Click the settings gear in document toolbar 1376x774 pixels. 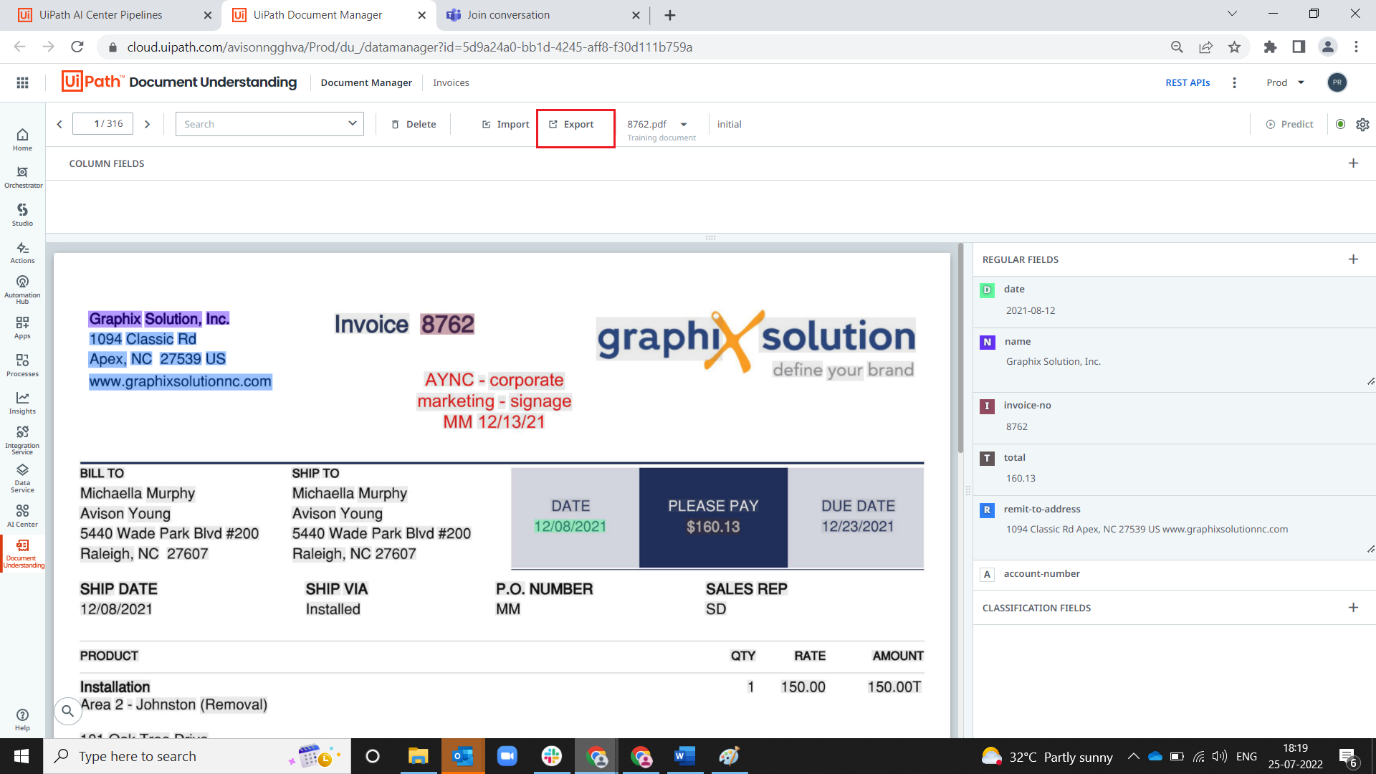pyautogui.click(x=1362, y=125)
